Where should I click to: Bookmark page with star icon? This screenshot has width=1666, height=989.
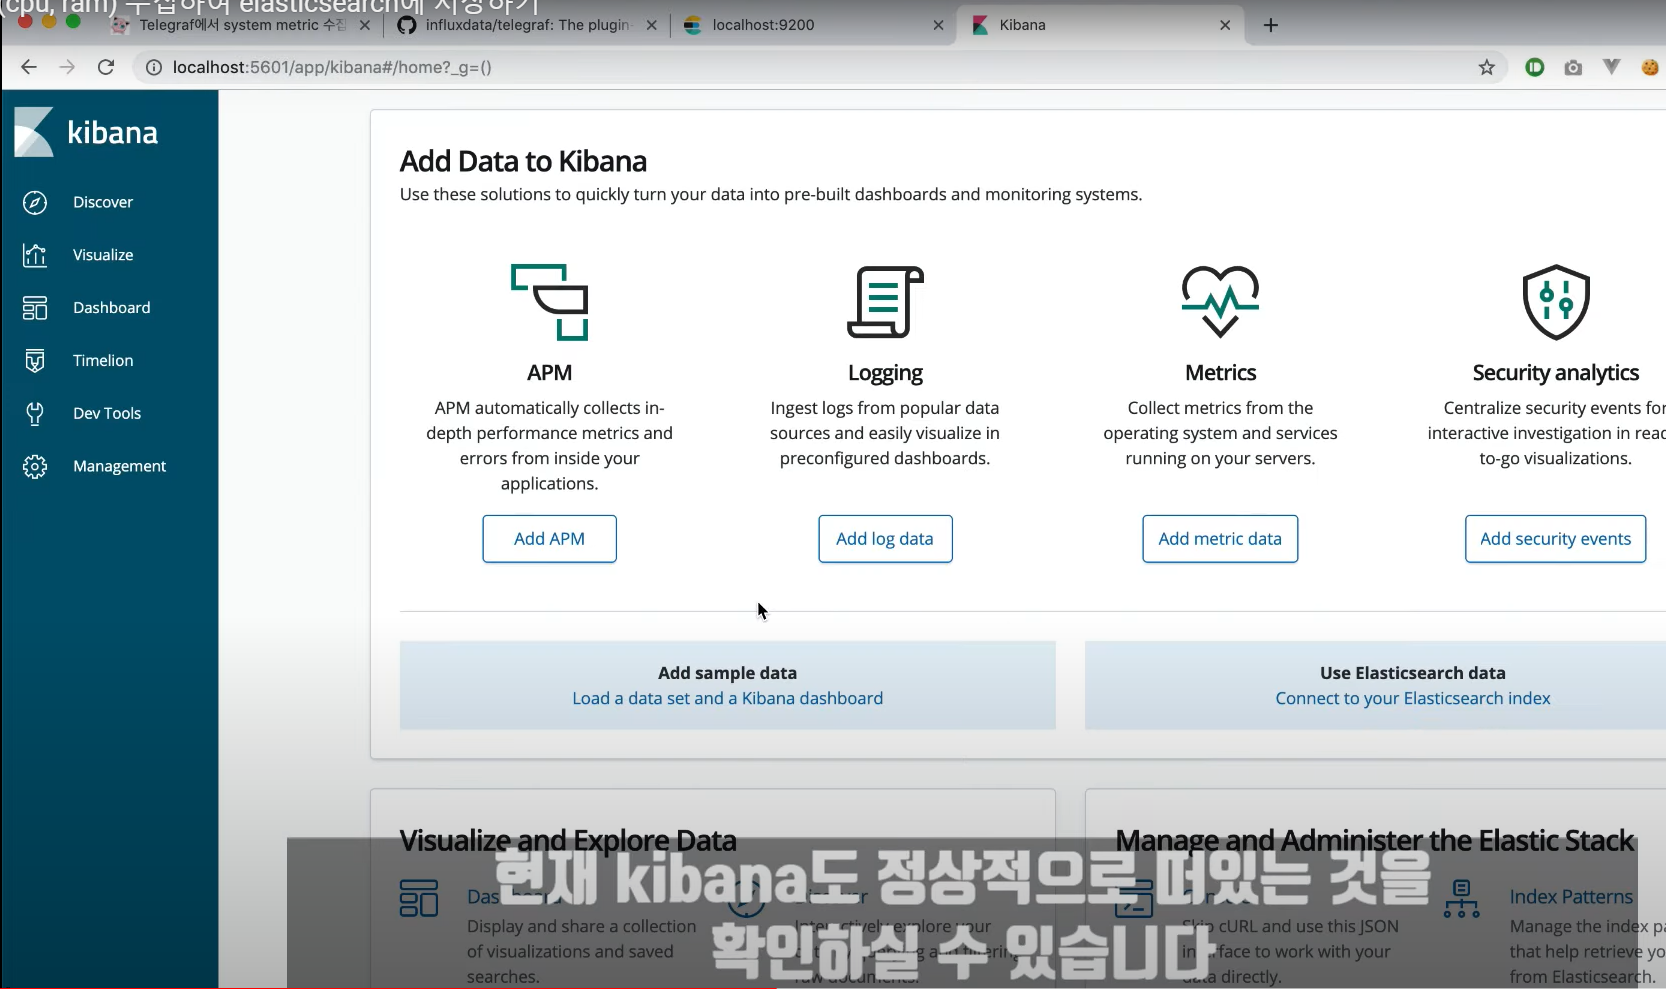click(x=1487, y=67)
